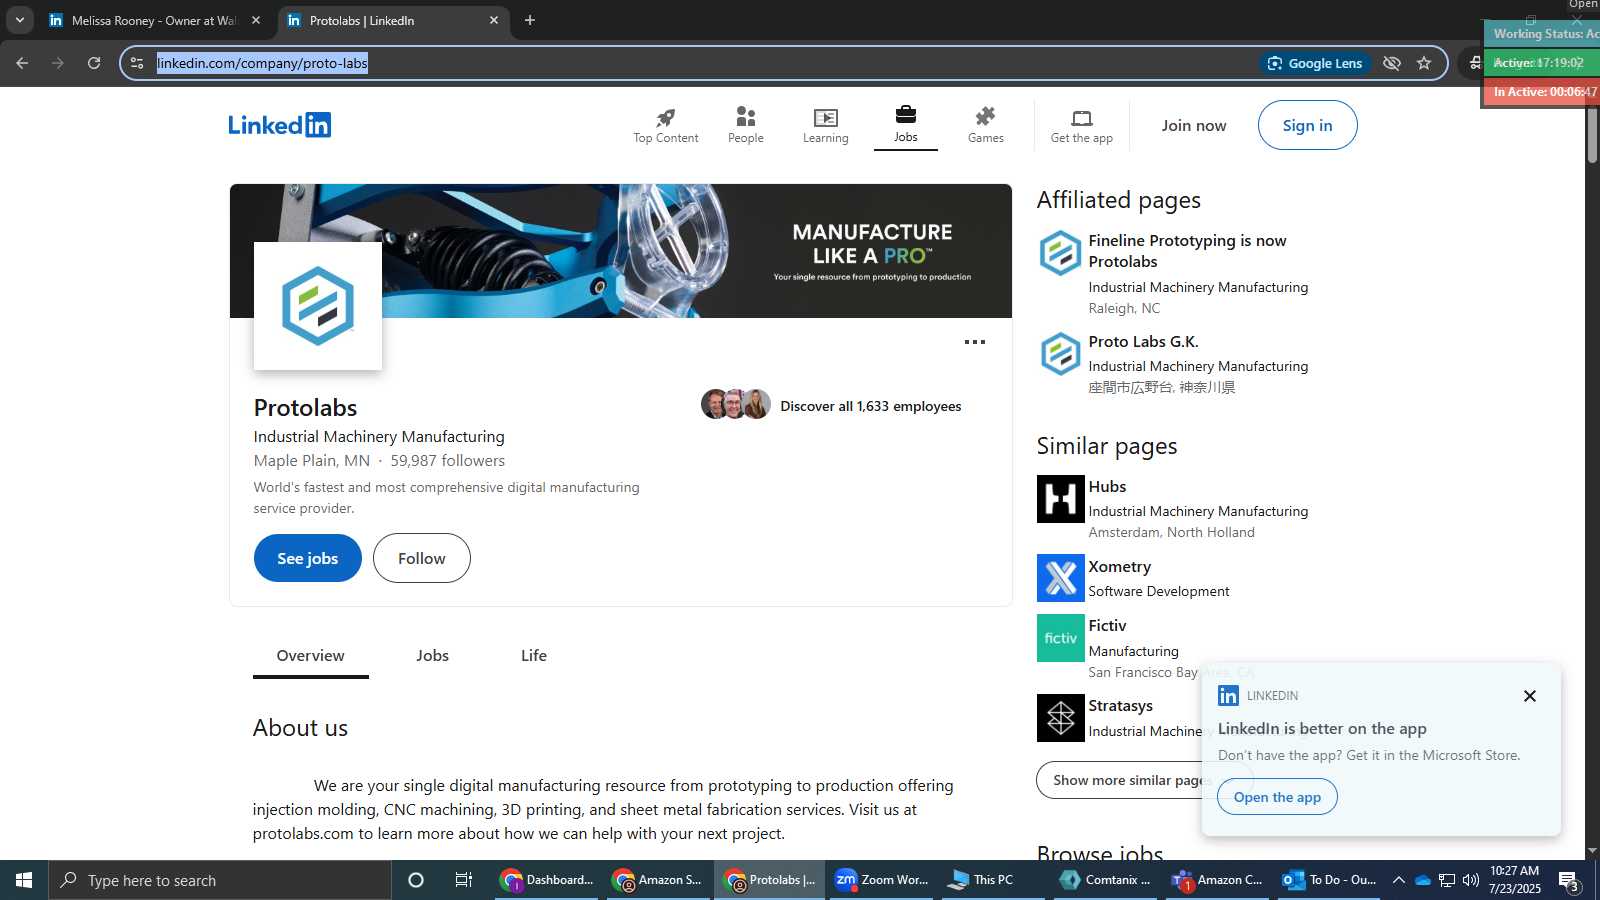
Task: Open Task View on taskbar
Action: [x=464, y=880]
